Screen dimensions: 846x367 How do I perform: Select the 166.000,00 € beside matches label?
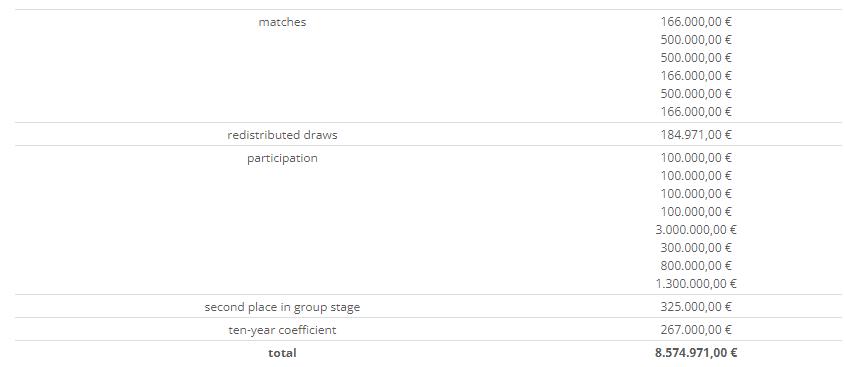coord(696,22)
